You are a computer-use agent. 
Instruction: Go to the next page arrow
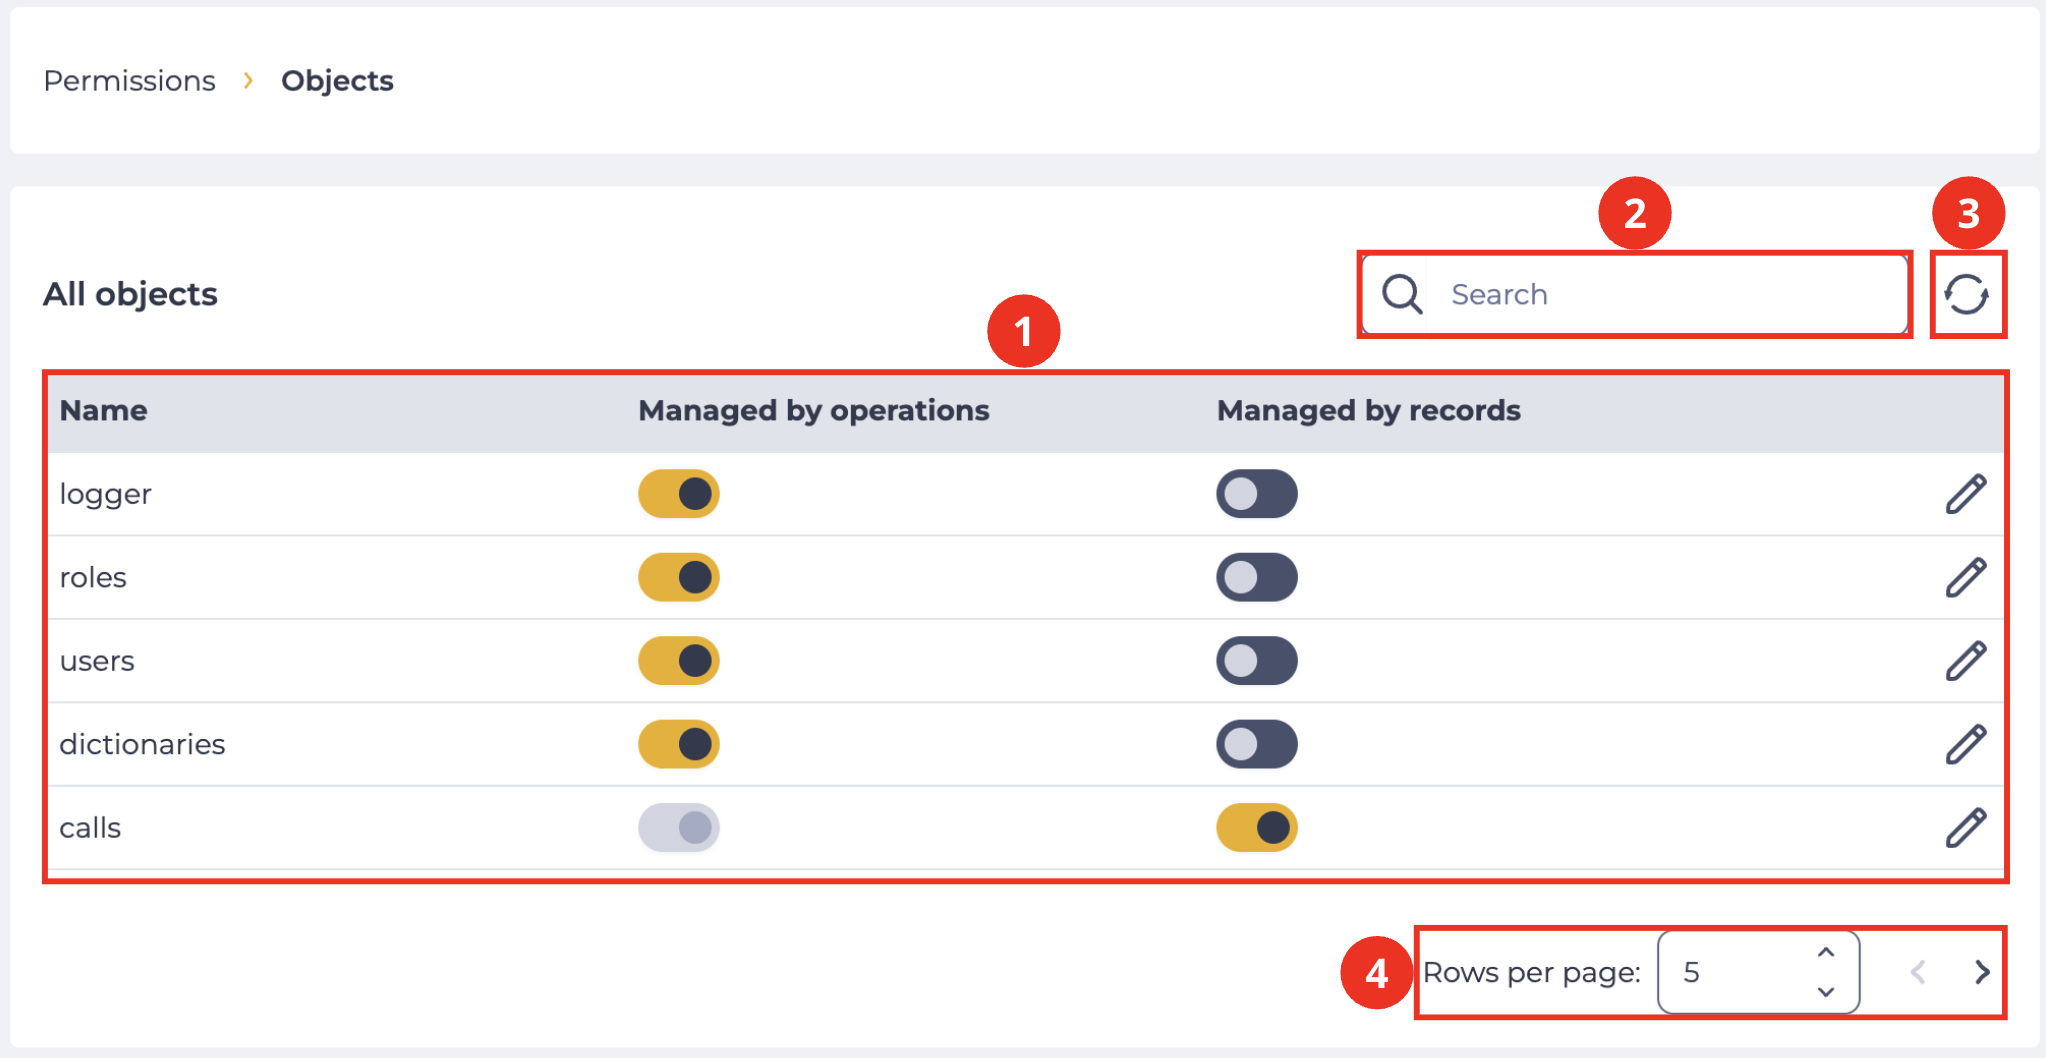coord(1982,972)
